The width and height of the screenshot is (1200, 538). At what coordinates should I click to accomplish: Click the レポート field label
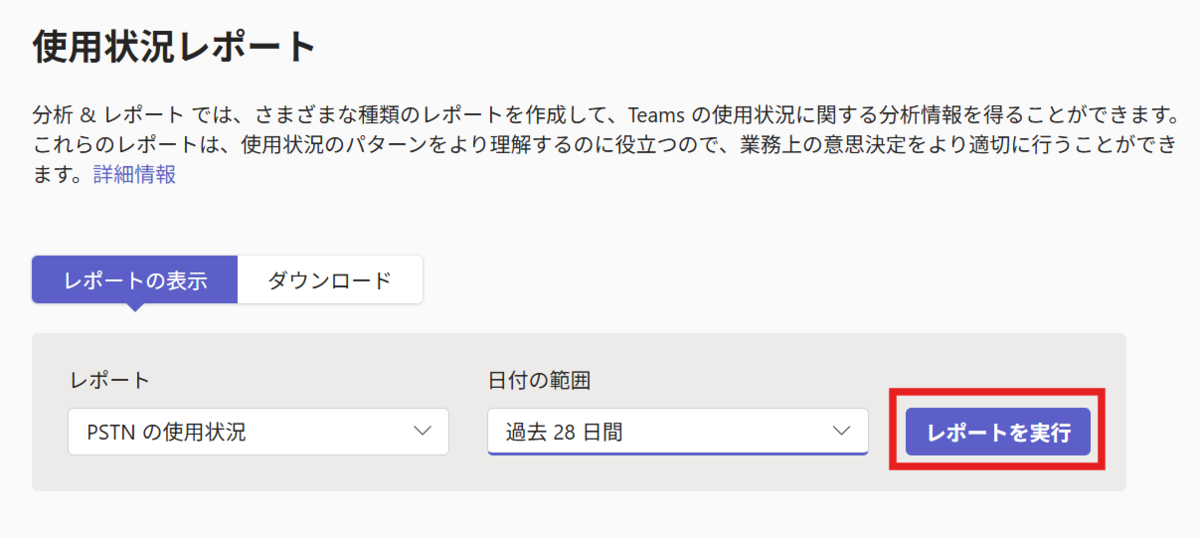click(x=109, y=380)
